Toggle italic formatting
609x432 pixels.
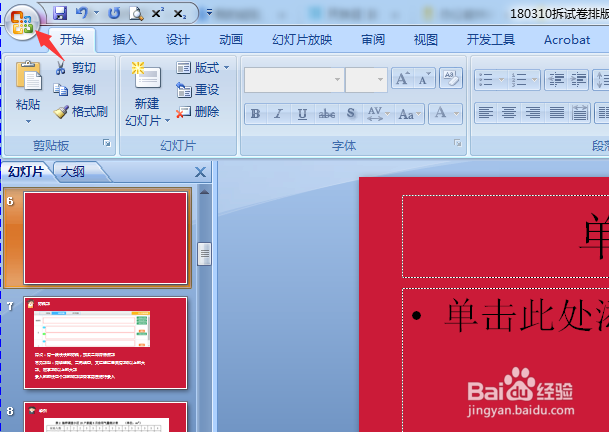pyautogui.click(x=278, y=114)
